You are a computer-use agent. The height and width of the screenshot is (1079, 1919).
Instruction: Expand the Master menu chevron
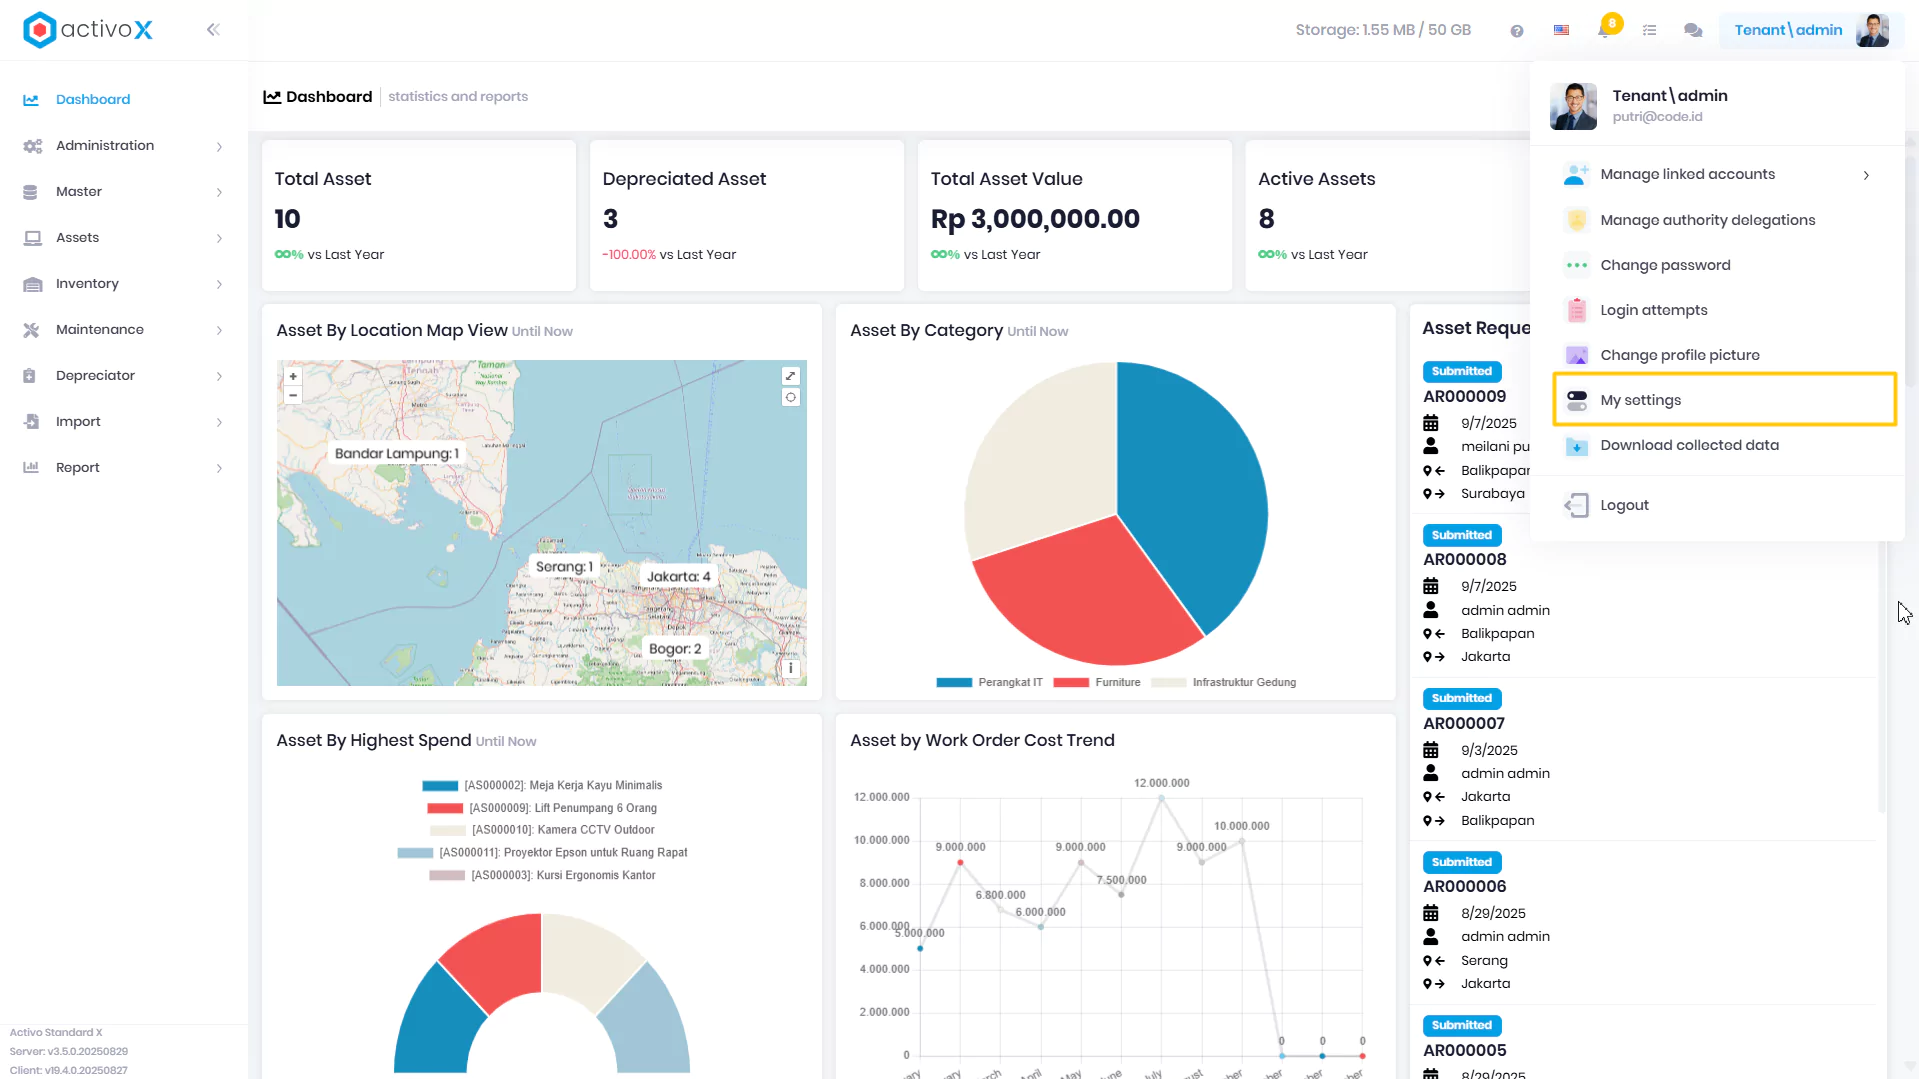pyautogui.click(x=219, y=193)
